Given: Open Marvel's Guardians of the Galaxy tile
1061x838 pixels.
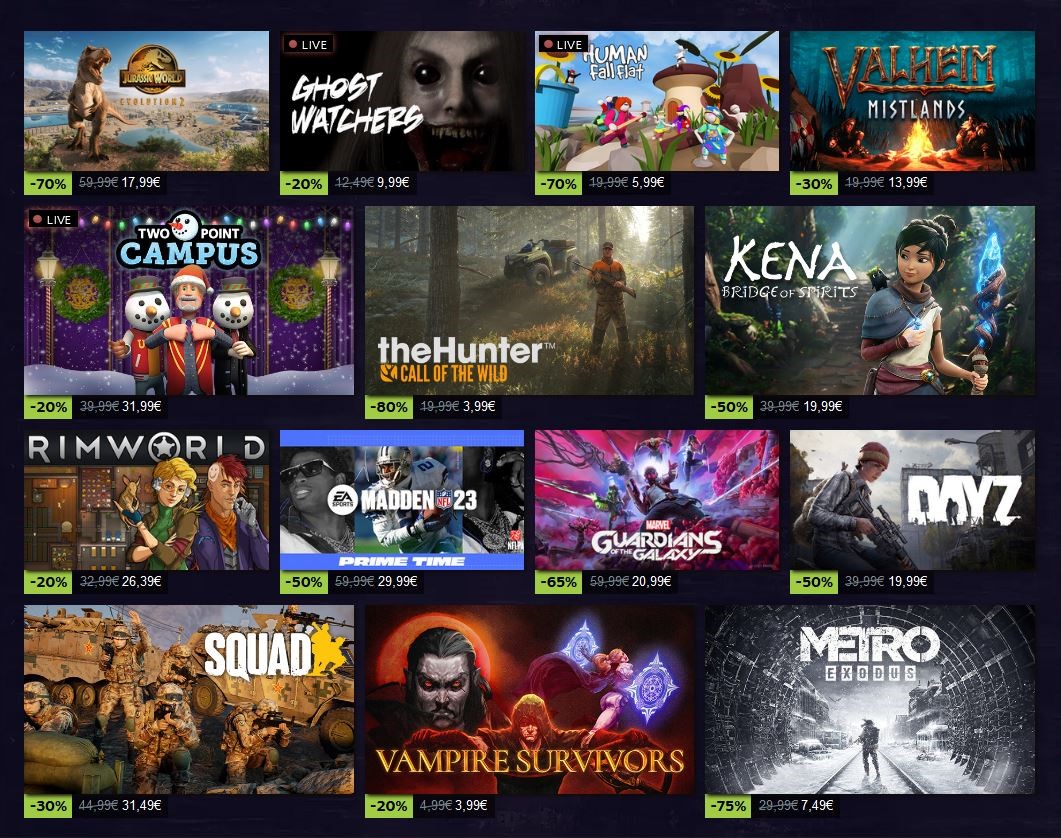Looking at the screenshot, I should click(x=656, y=500).
